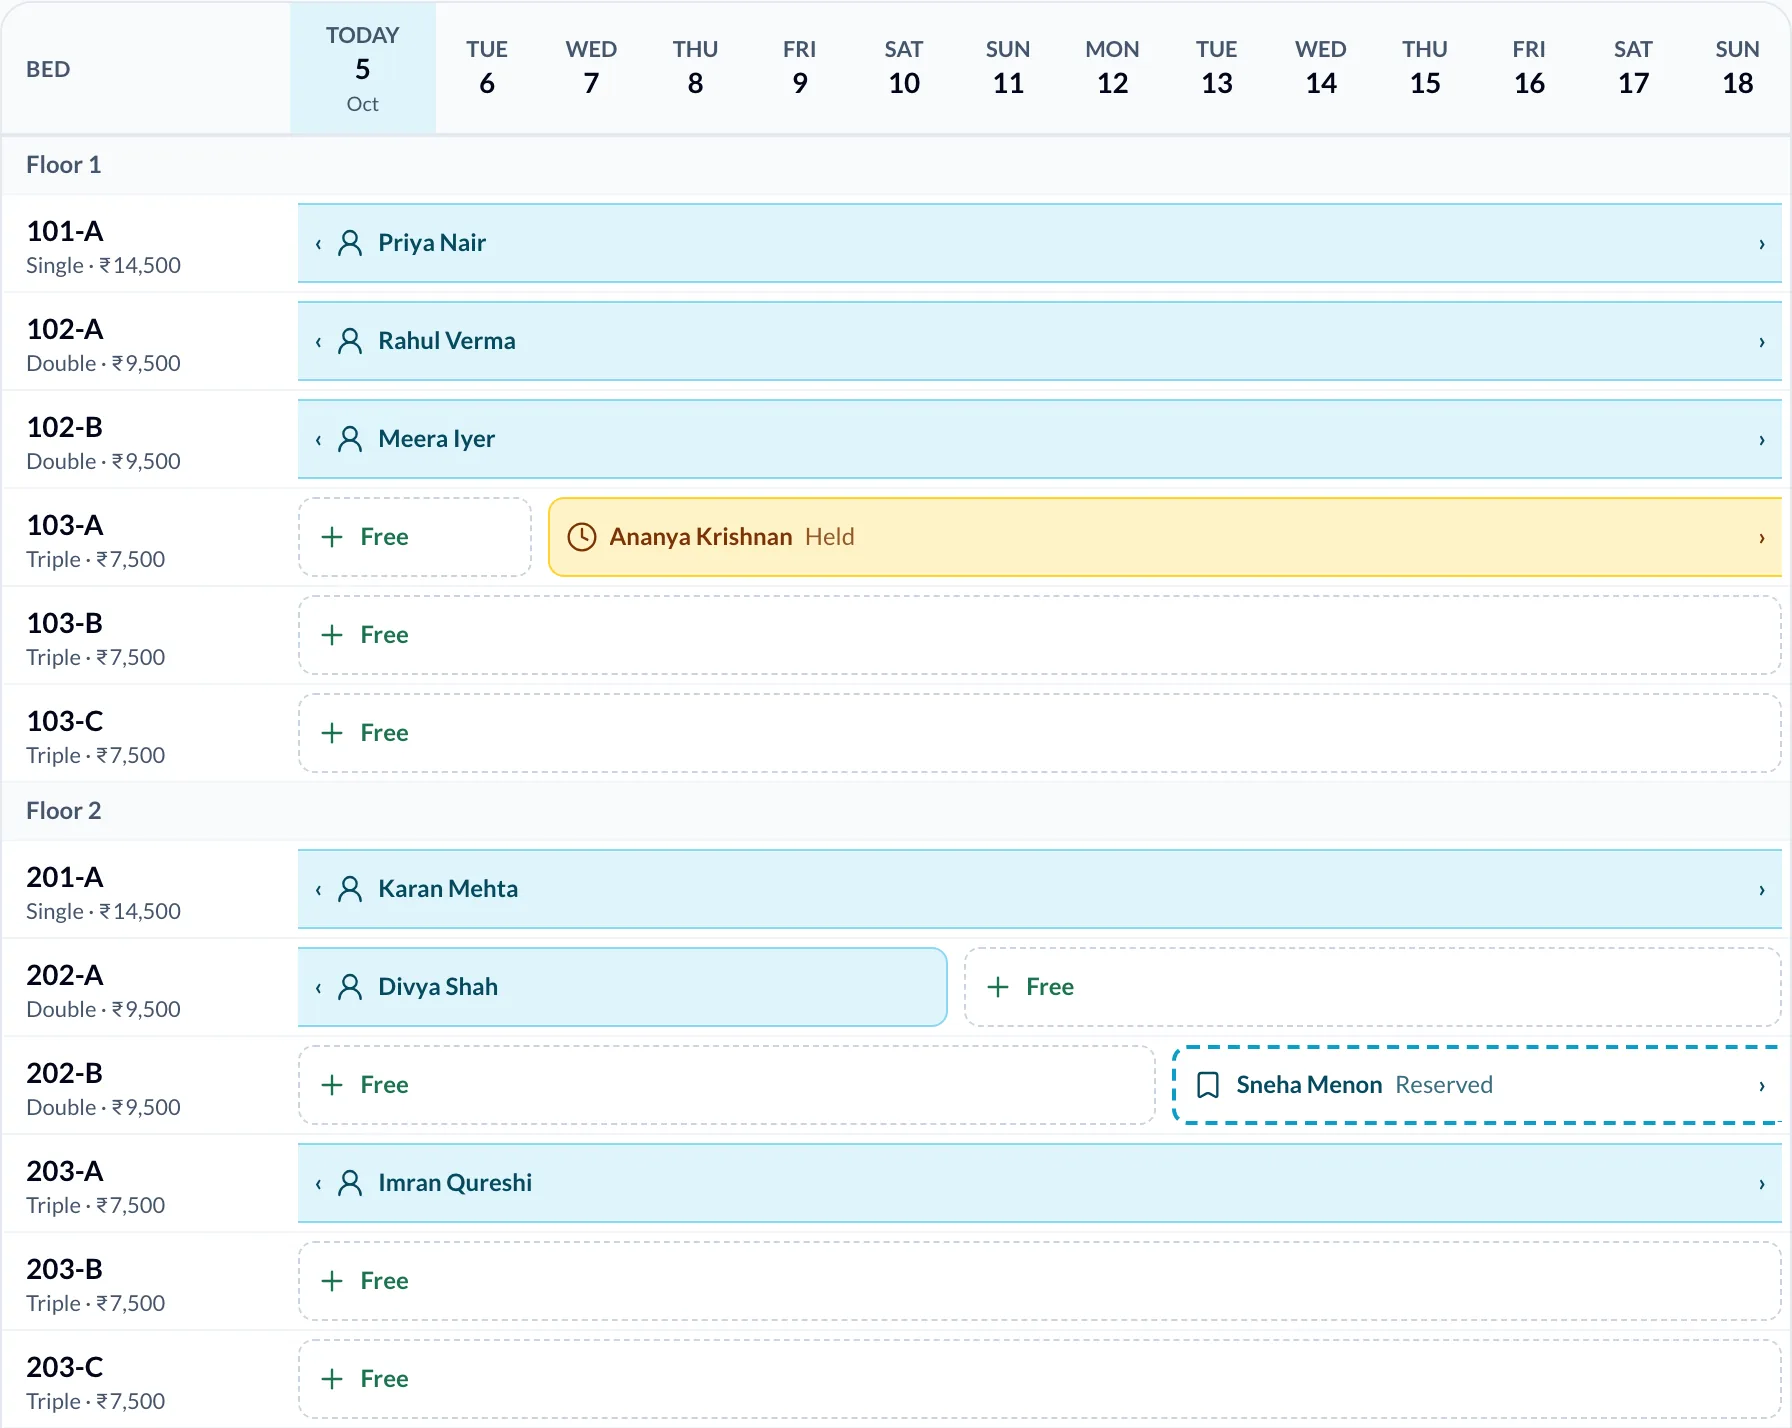
Task: Click the person icon beside Rahul Verma
Action: pos(350,341)
